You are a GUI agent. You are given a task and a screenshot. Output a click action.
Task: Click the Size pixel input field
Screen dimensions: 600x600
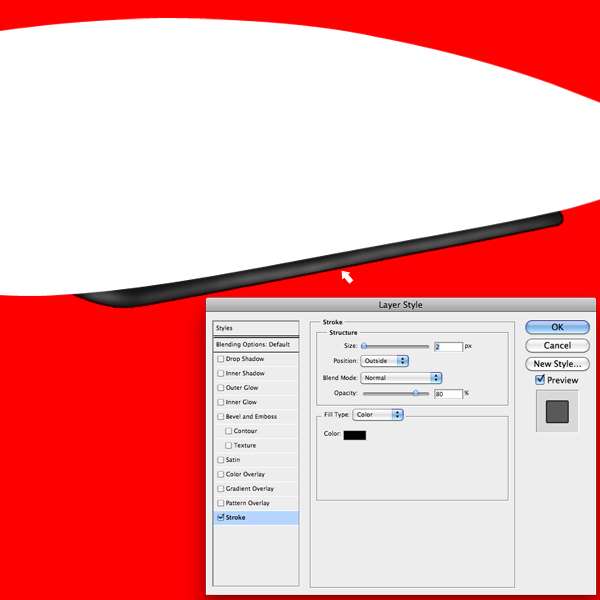click(448, 346)
